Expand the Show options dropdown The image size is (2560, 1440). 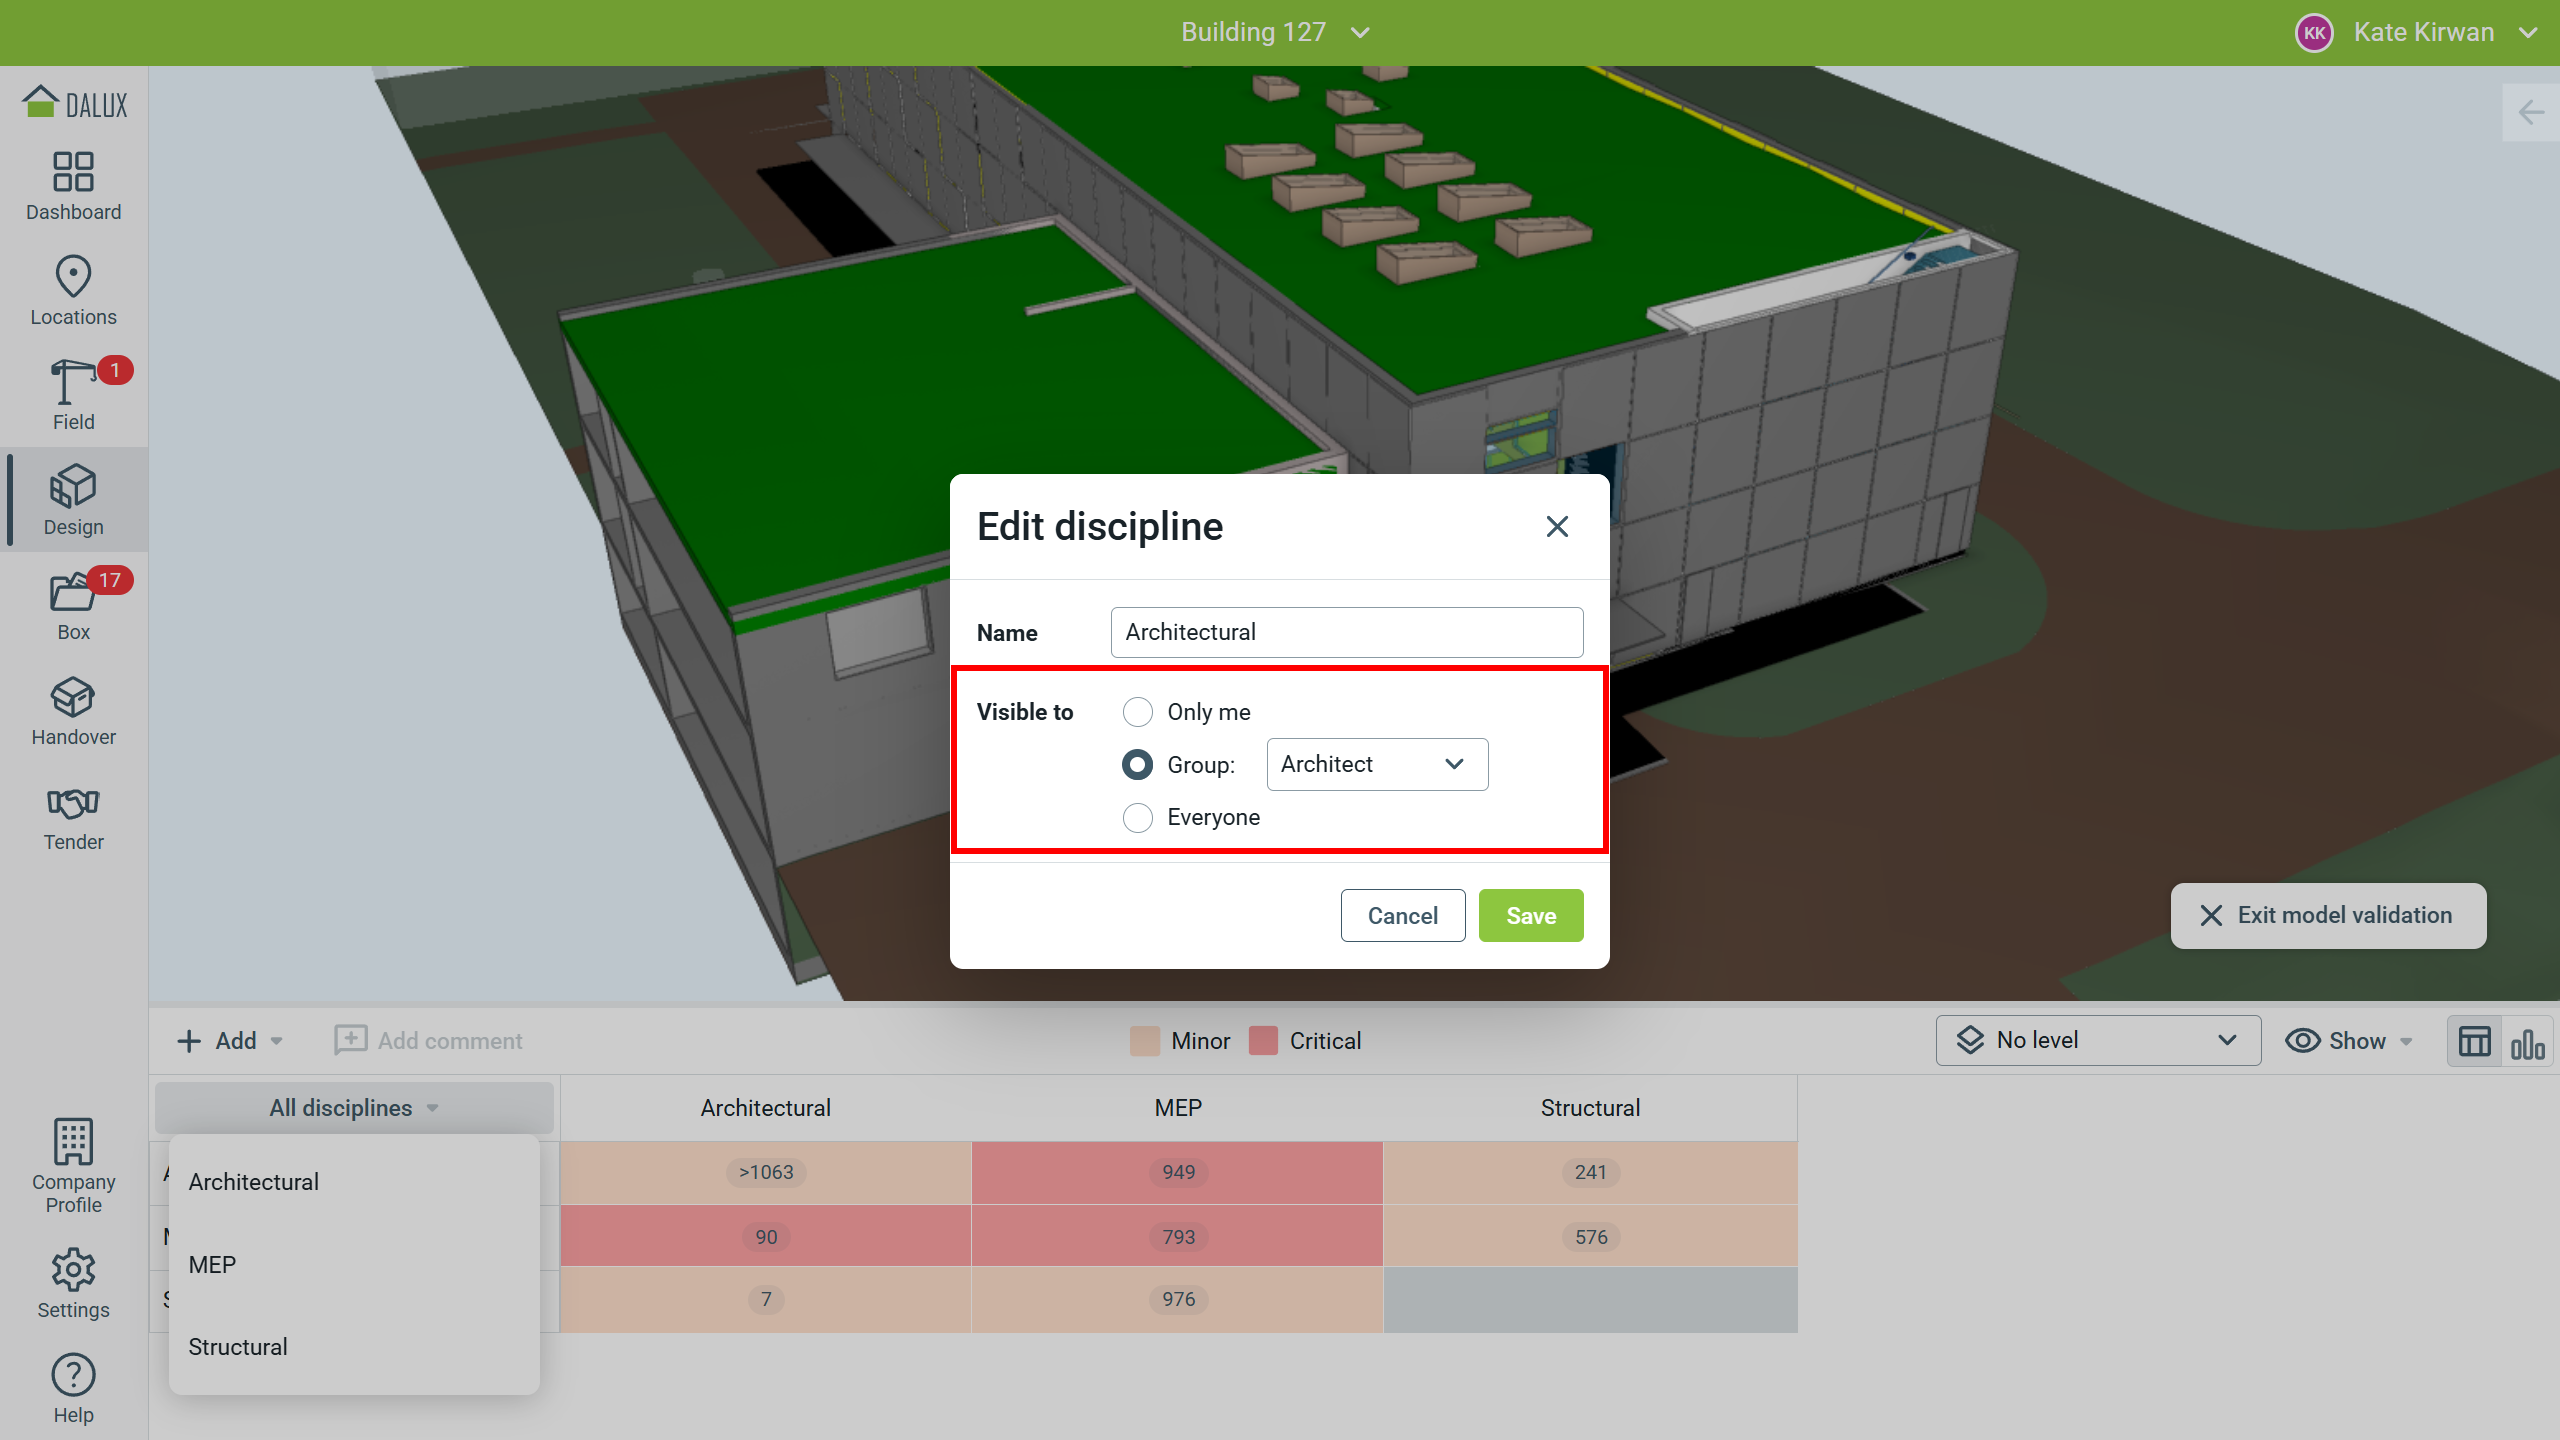point(2349,1041)
